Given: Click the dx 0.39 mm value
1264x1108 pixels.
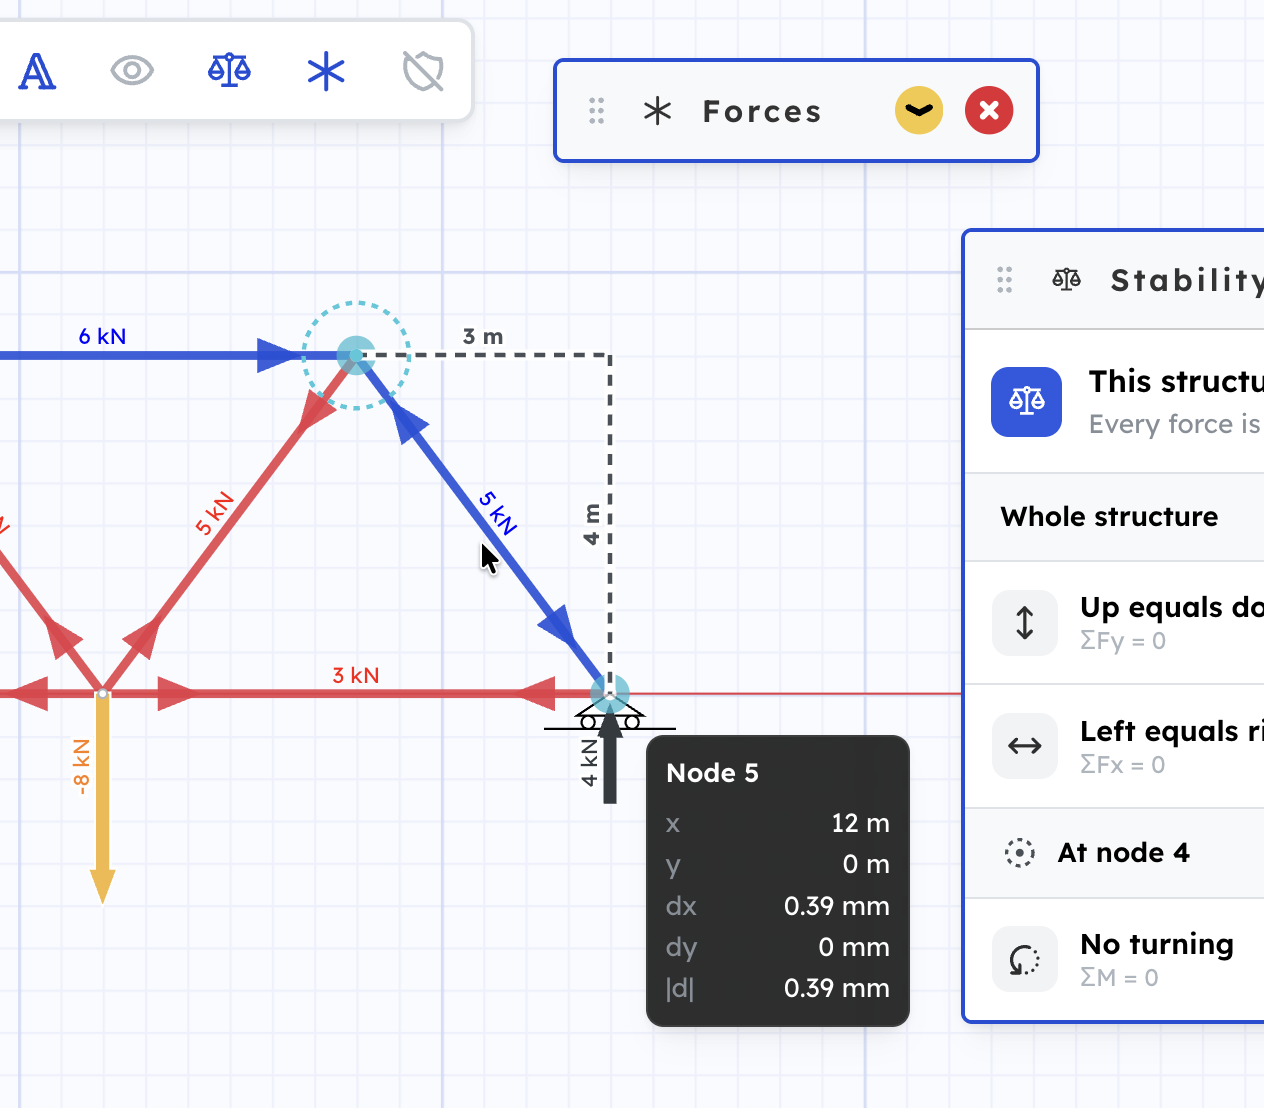Looking at the screenshot, I should coord(837,906).
